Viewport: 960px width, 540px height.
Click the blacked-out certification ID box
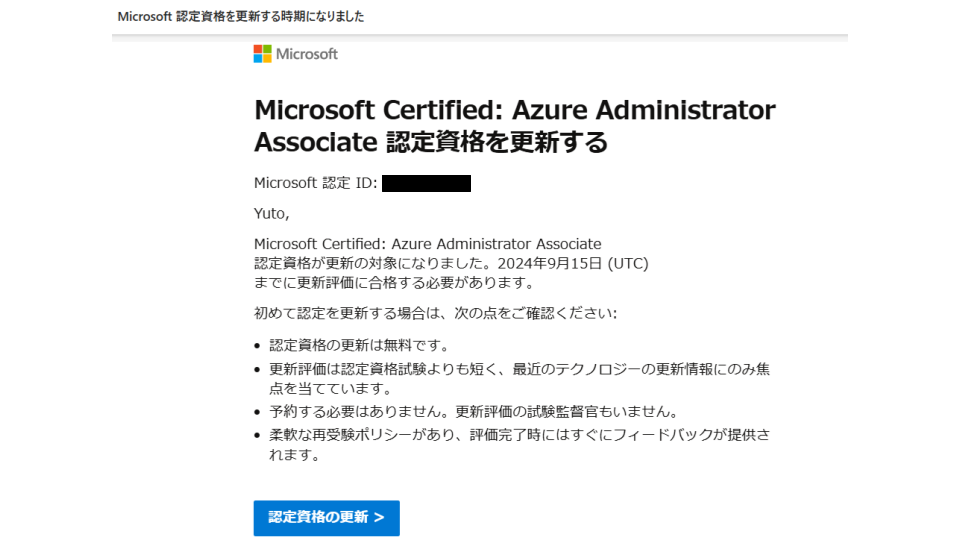point(426,183)
